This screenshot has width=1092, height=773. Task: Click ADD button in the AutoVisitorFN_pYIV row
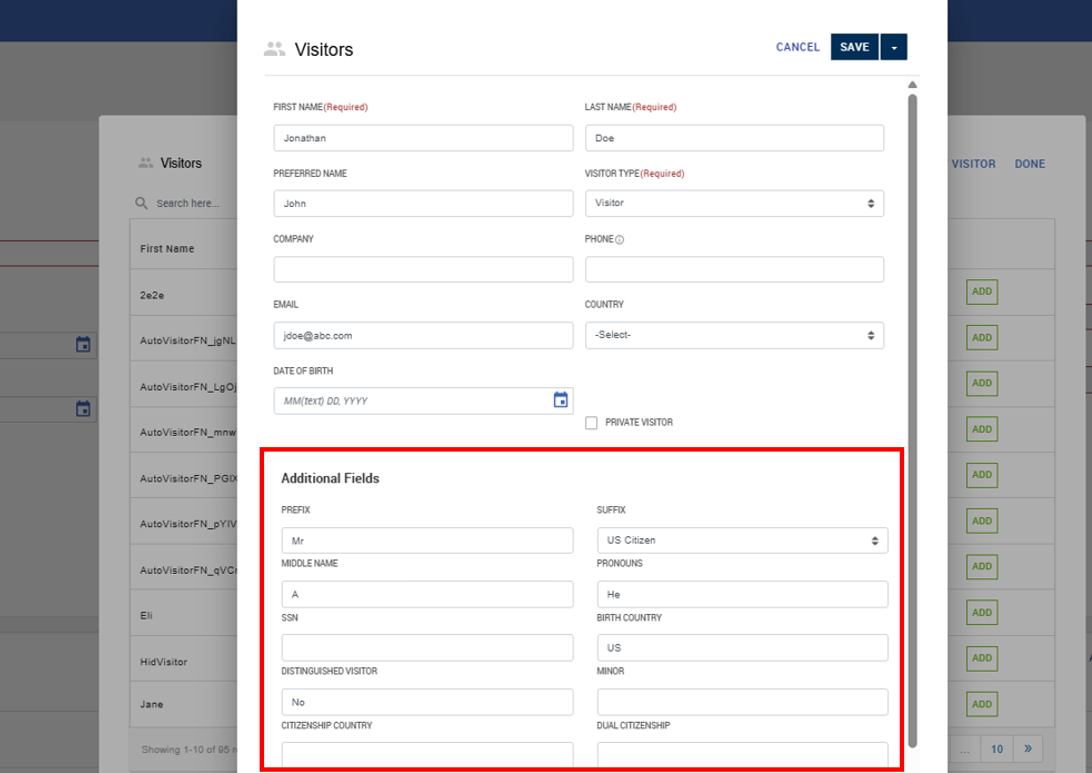(x=982, y=521)
